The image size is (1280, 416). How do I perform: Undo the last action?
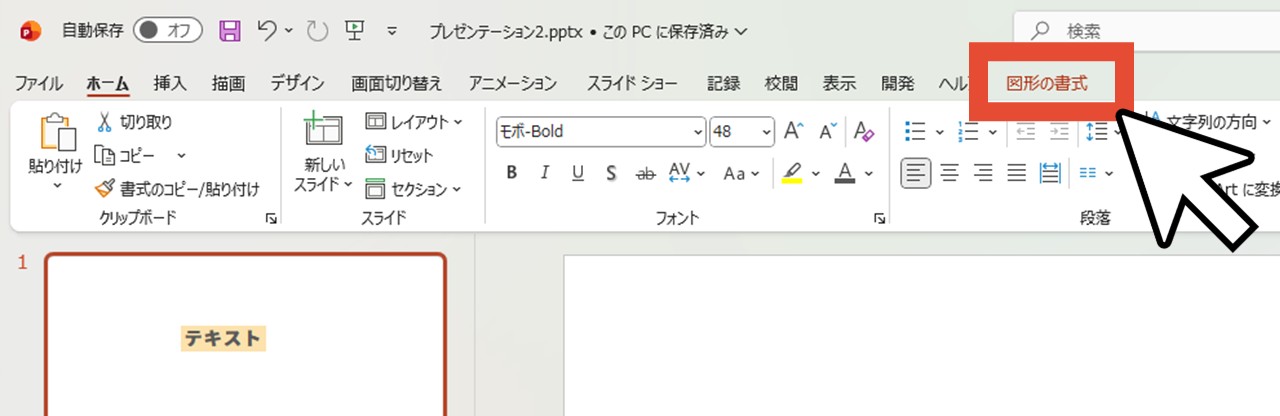[267, 30]
